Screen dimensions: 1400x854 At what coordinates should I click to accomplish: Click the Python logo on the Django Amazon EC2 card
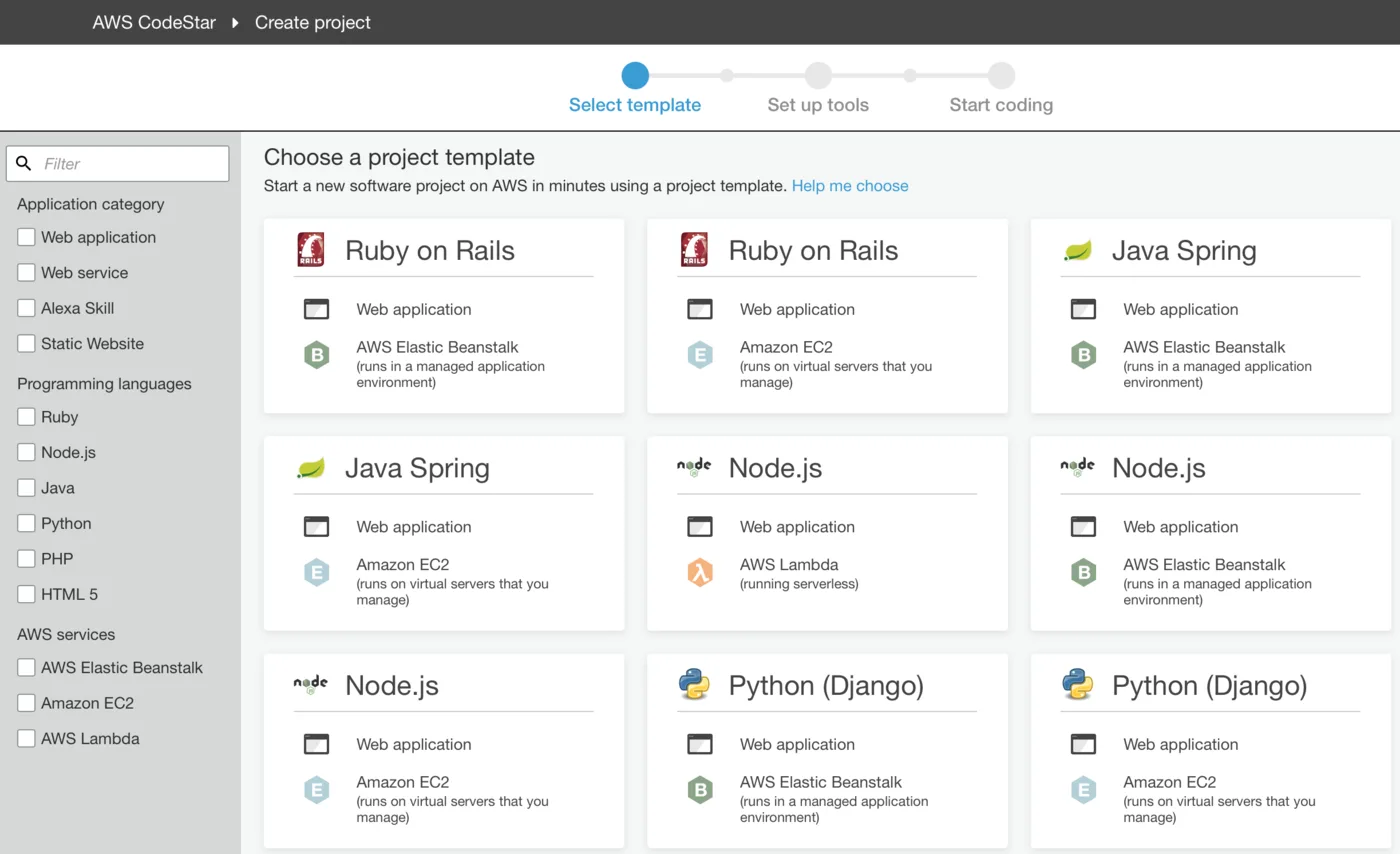pyautogui.click(x=1077, y=685)
